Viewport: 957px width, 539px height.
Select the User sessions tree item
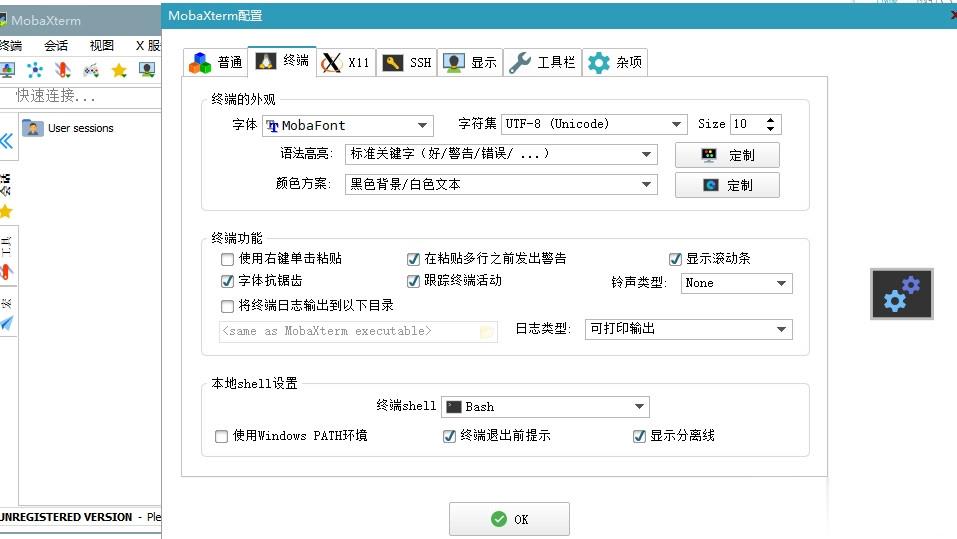(68, 128)
